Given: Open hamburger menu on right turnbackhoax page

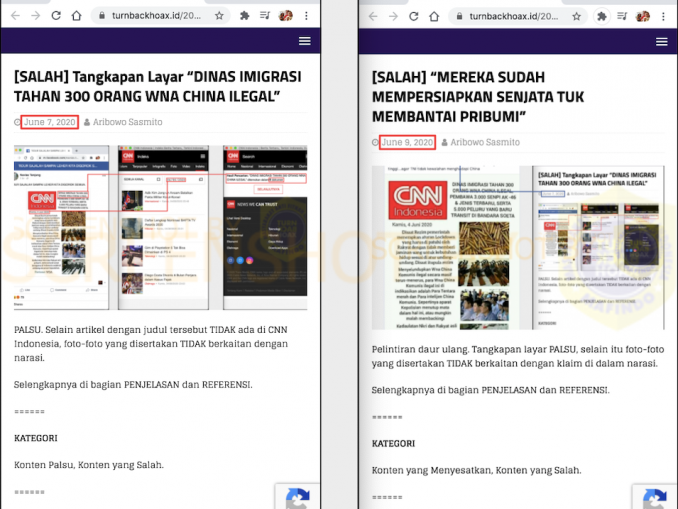Looking at the screenshot, I should pos(662,42).
